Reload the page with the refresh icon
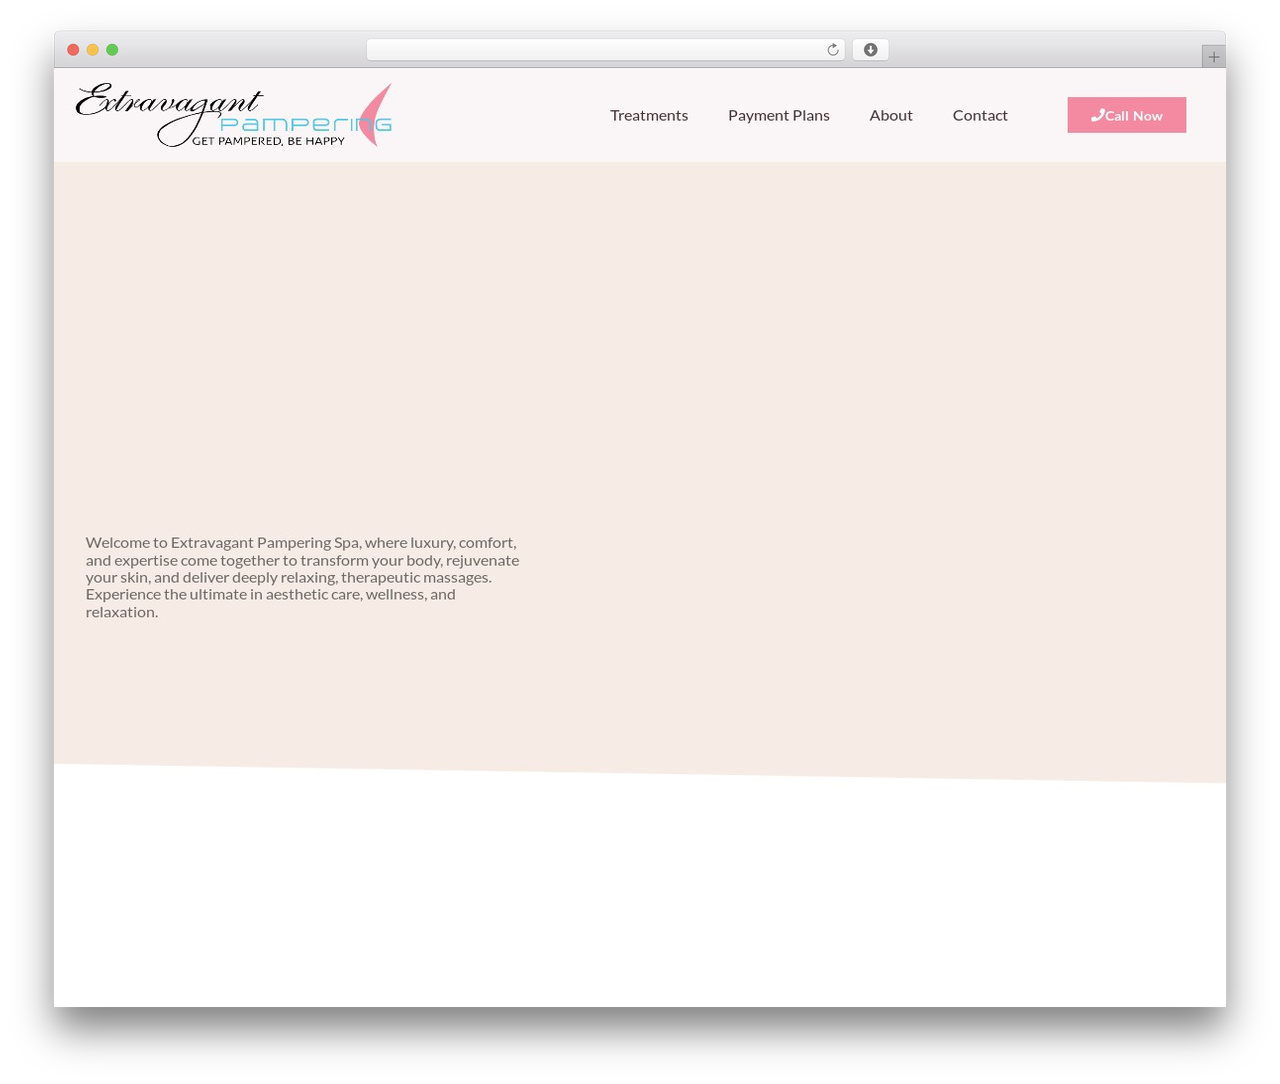This screenshot has height=1084, width=1280. (x=832, y=50)
